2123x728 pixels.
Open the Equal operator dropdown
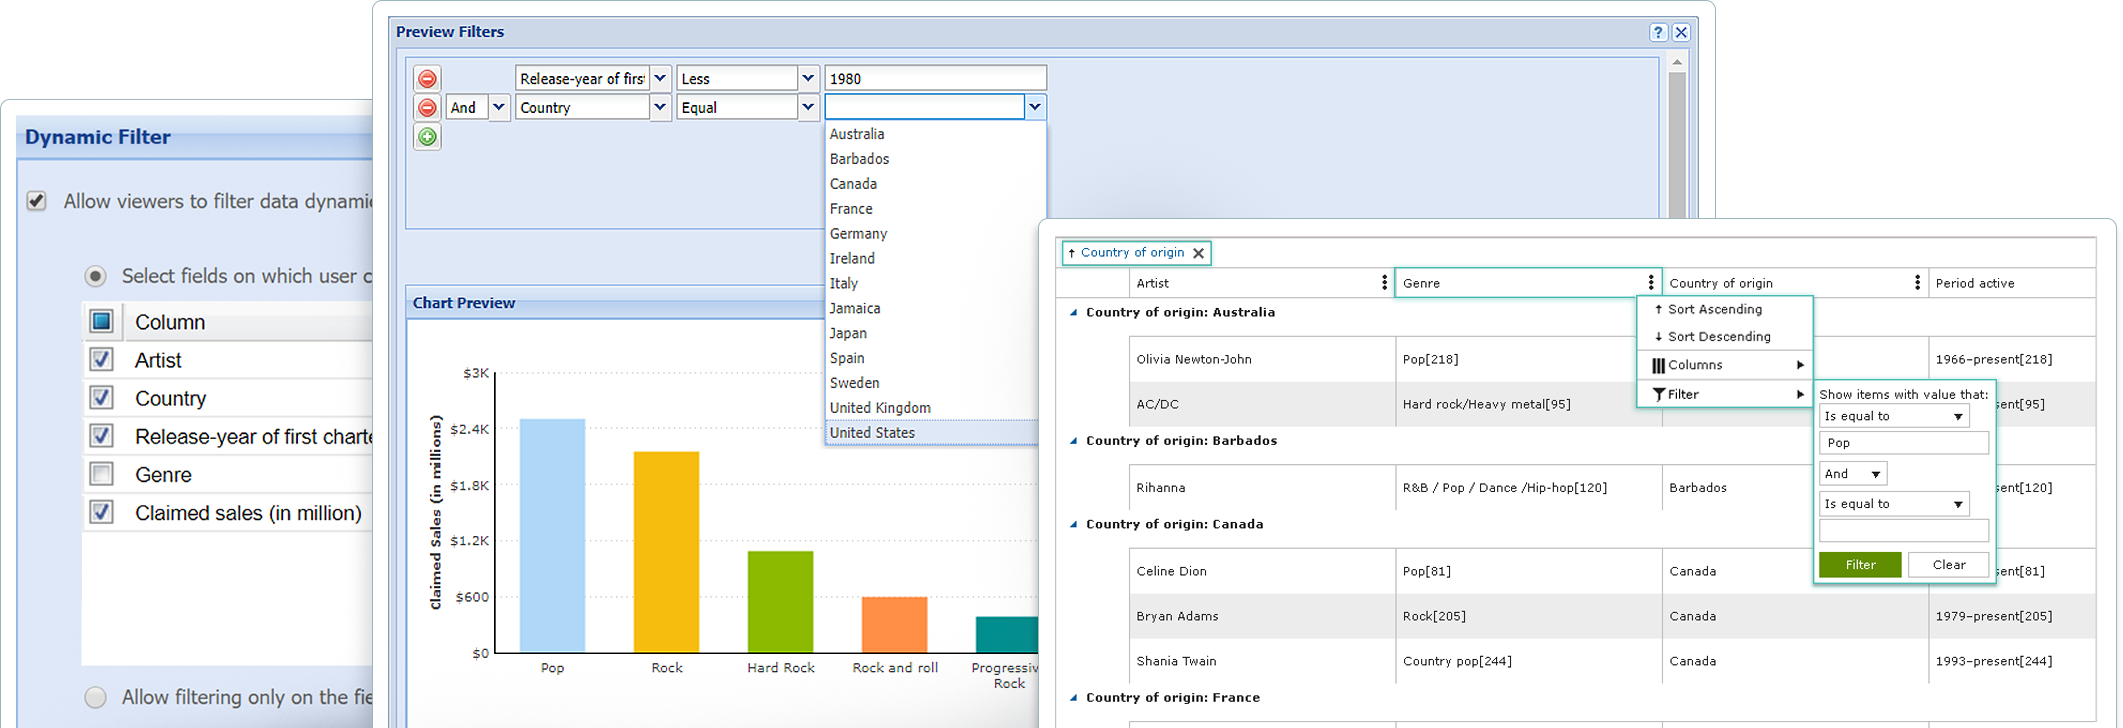tap(807, 108)
